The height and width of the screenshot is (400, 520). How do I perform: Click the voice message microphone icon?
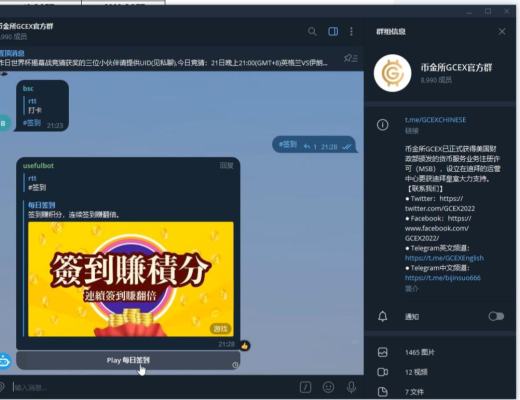[x=351, y=387]
